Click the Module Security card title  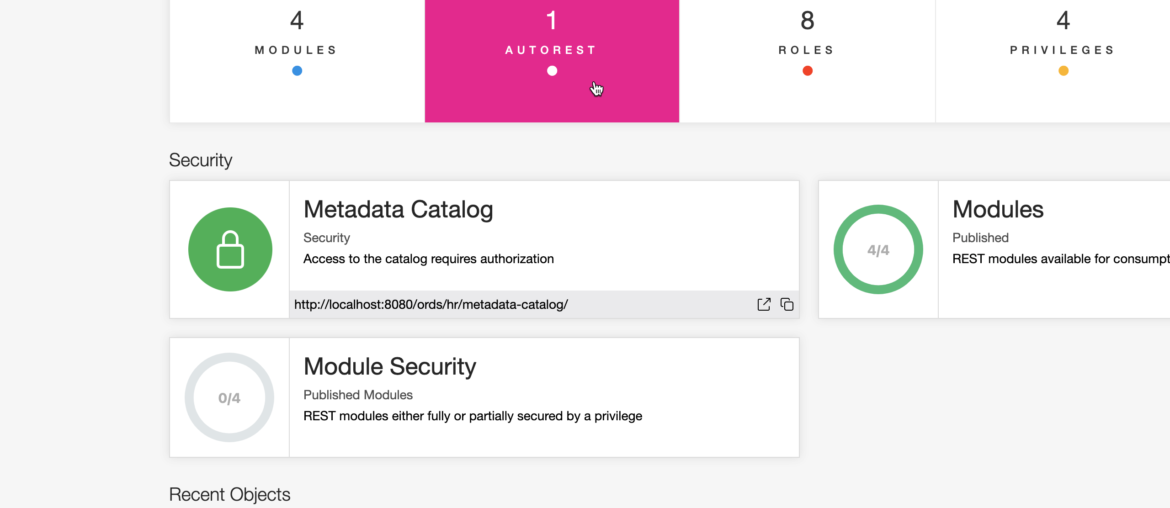[x=390, y=366]
